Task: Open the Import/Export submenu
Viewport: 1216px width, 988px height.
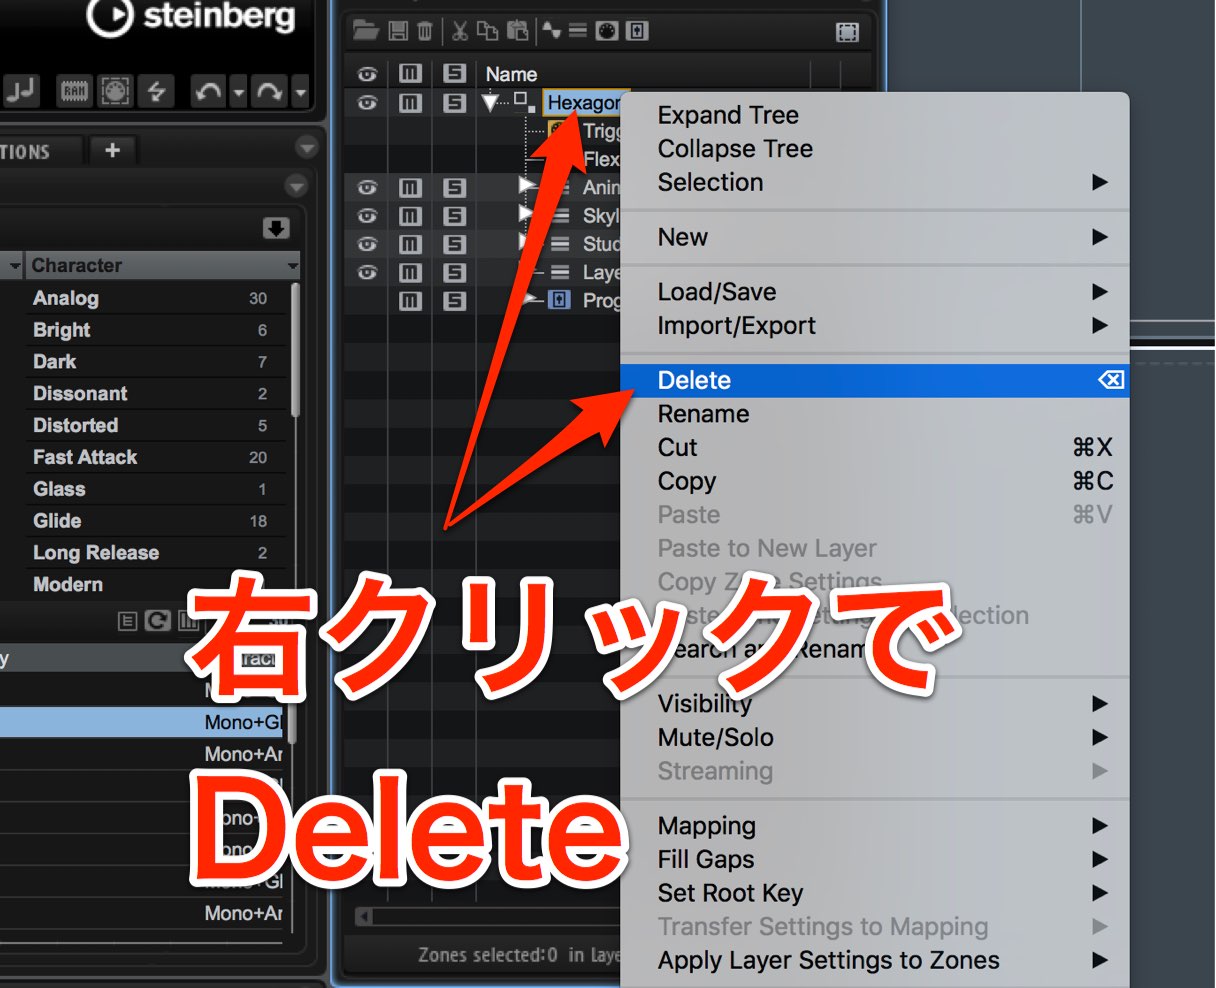Action: click(875, 326)
